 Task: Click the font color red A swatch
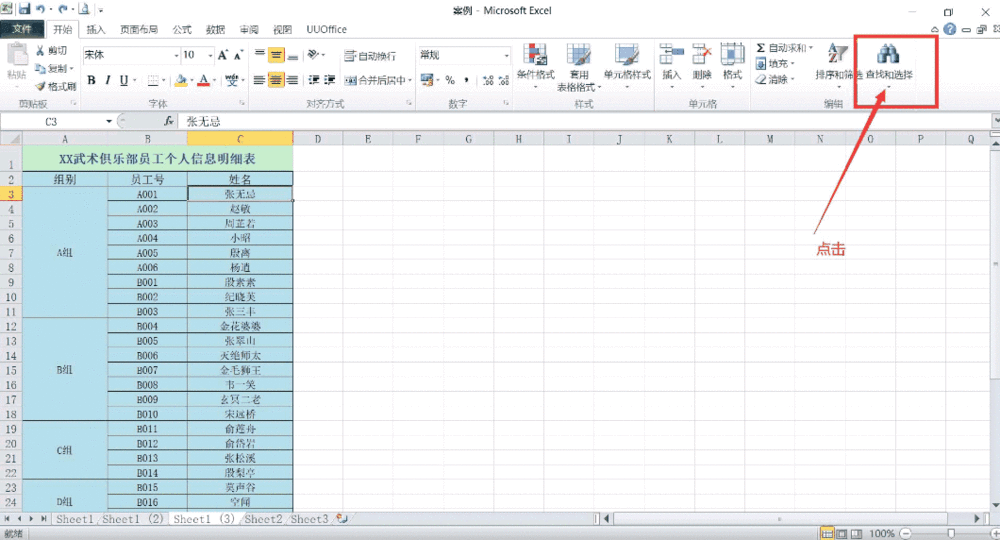point(203,80)
